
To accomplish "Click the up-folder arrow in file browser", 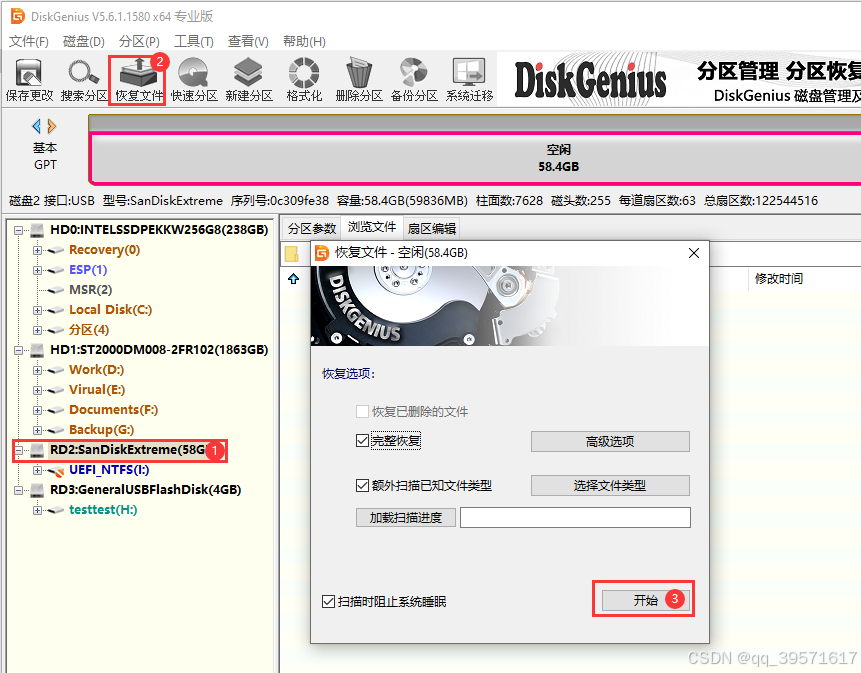I will [x=294, y=279].
